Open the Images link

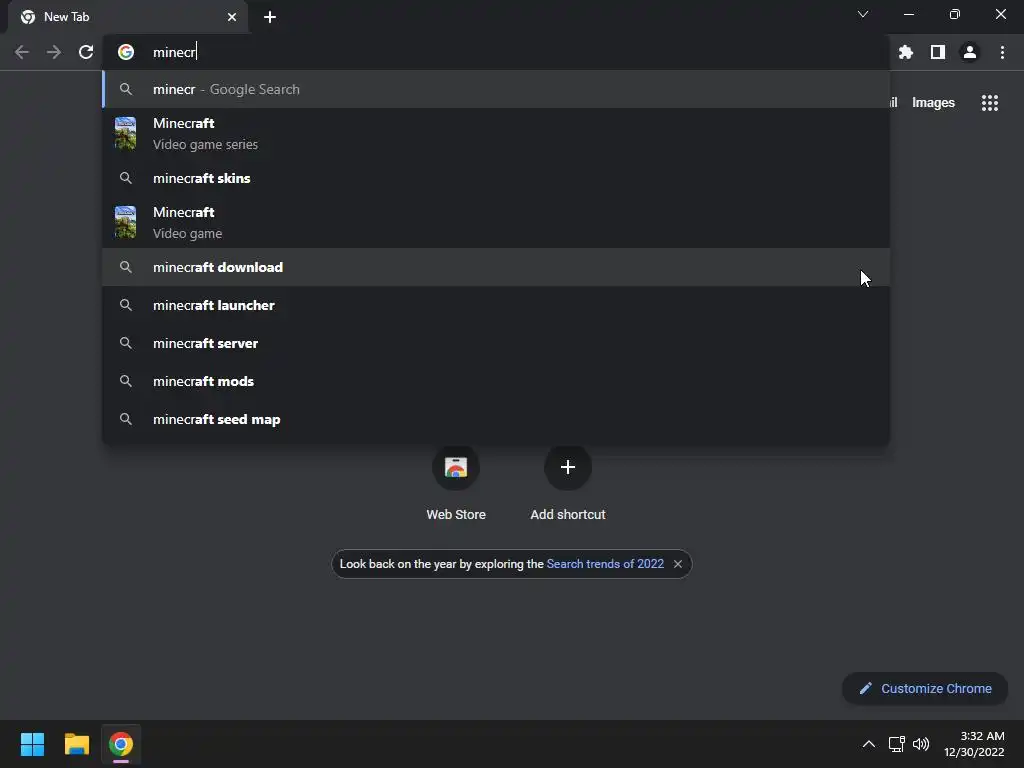tap(933, 103)
